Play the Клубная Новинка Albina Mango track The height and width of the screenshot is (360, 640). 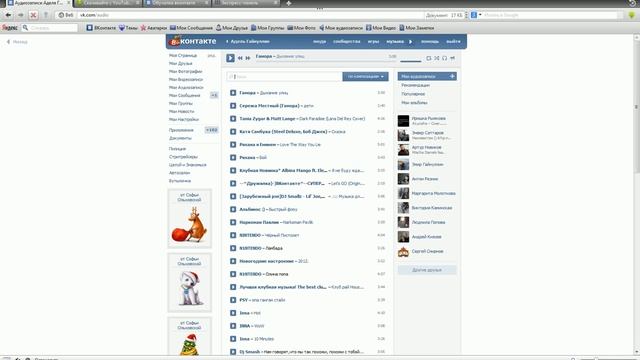click(x=233, y=171)
